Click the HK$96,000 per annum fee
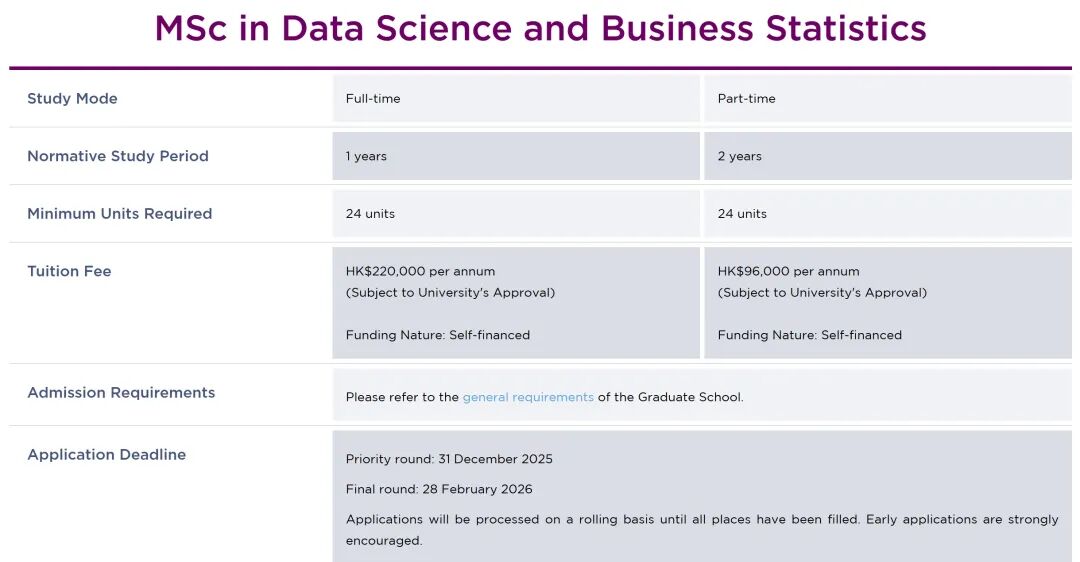The width and height of the screenshot is (1080, 562). click(788, 271)
